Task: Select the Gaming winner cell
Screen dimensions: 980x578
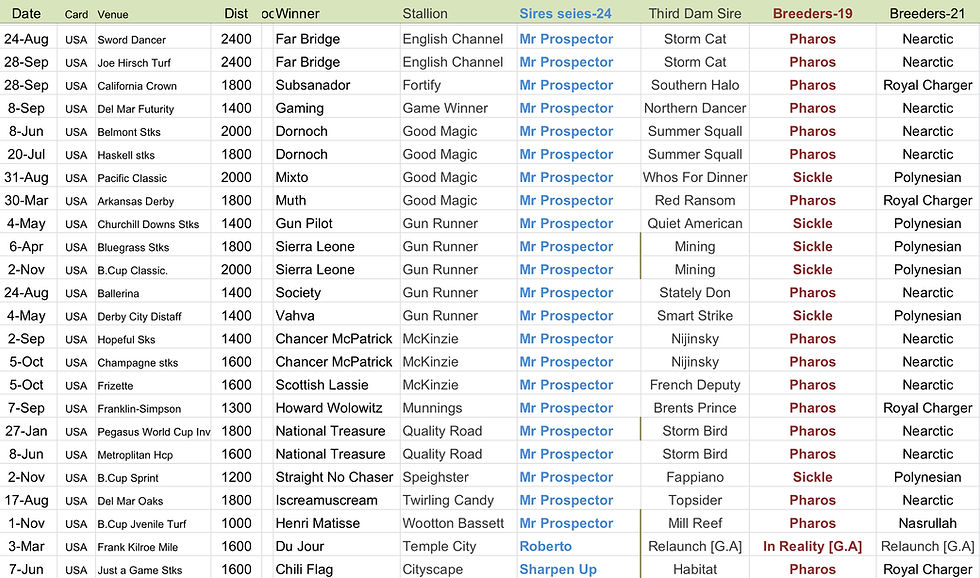Action: pos(299,108)
